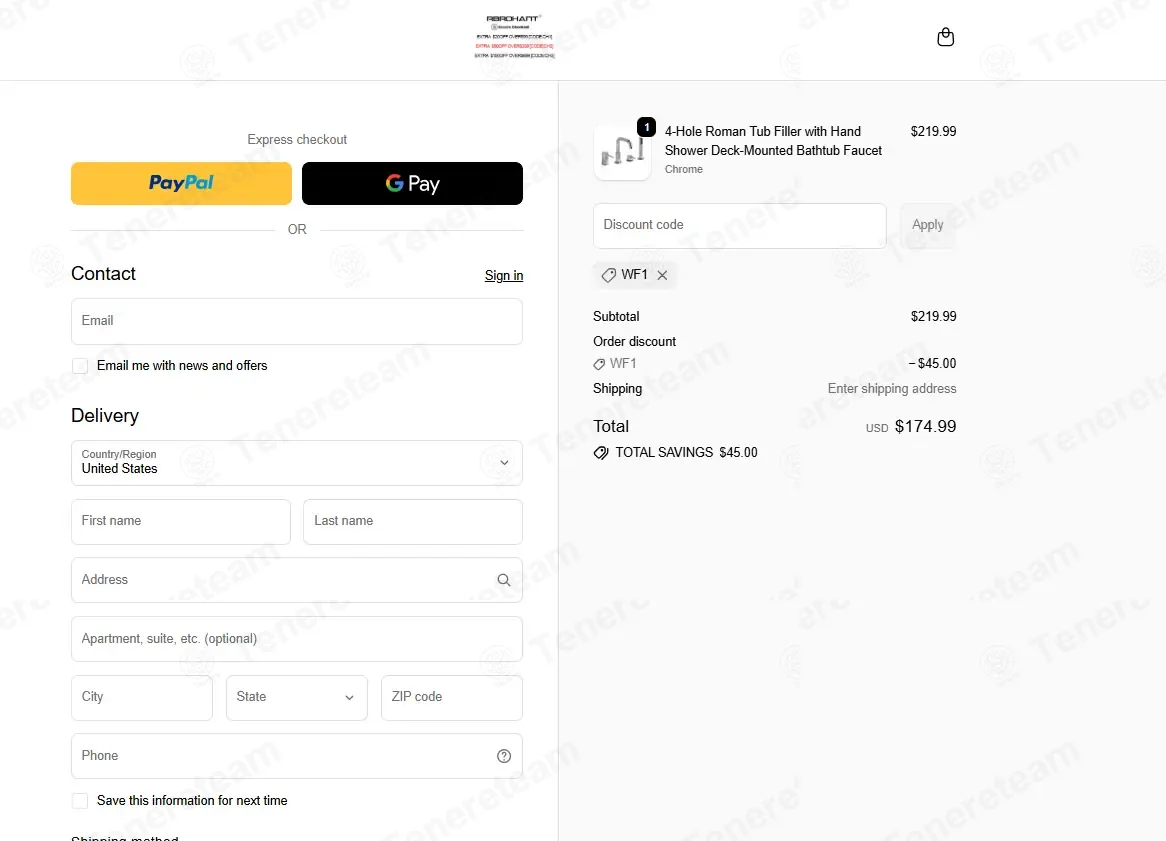Open the Country/Region dropdown

297,463
